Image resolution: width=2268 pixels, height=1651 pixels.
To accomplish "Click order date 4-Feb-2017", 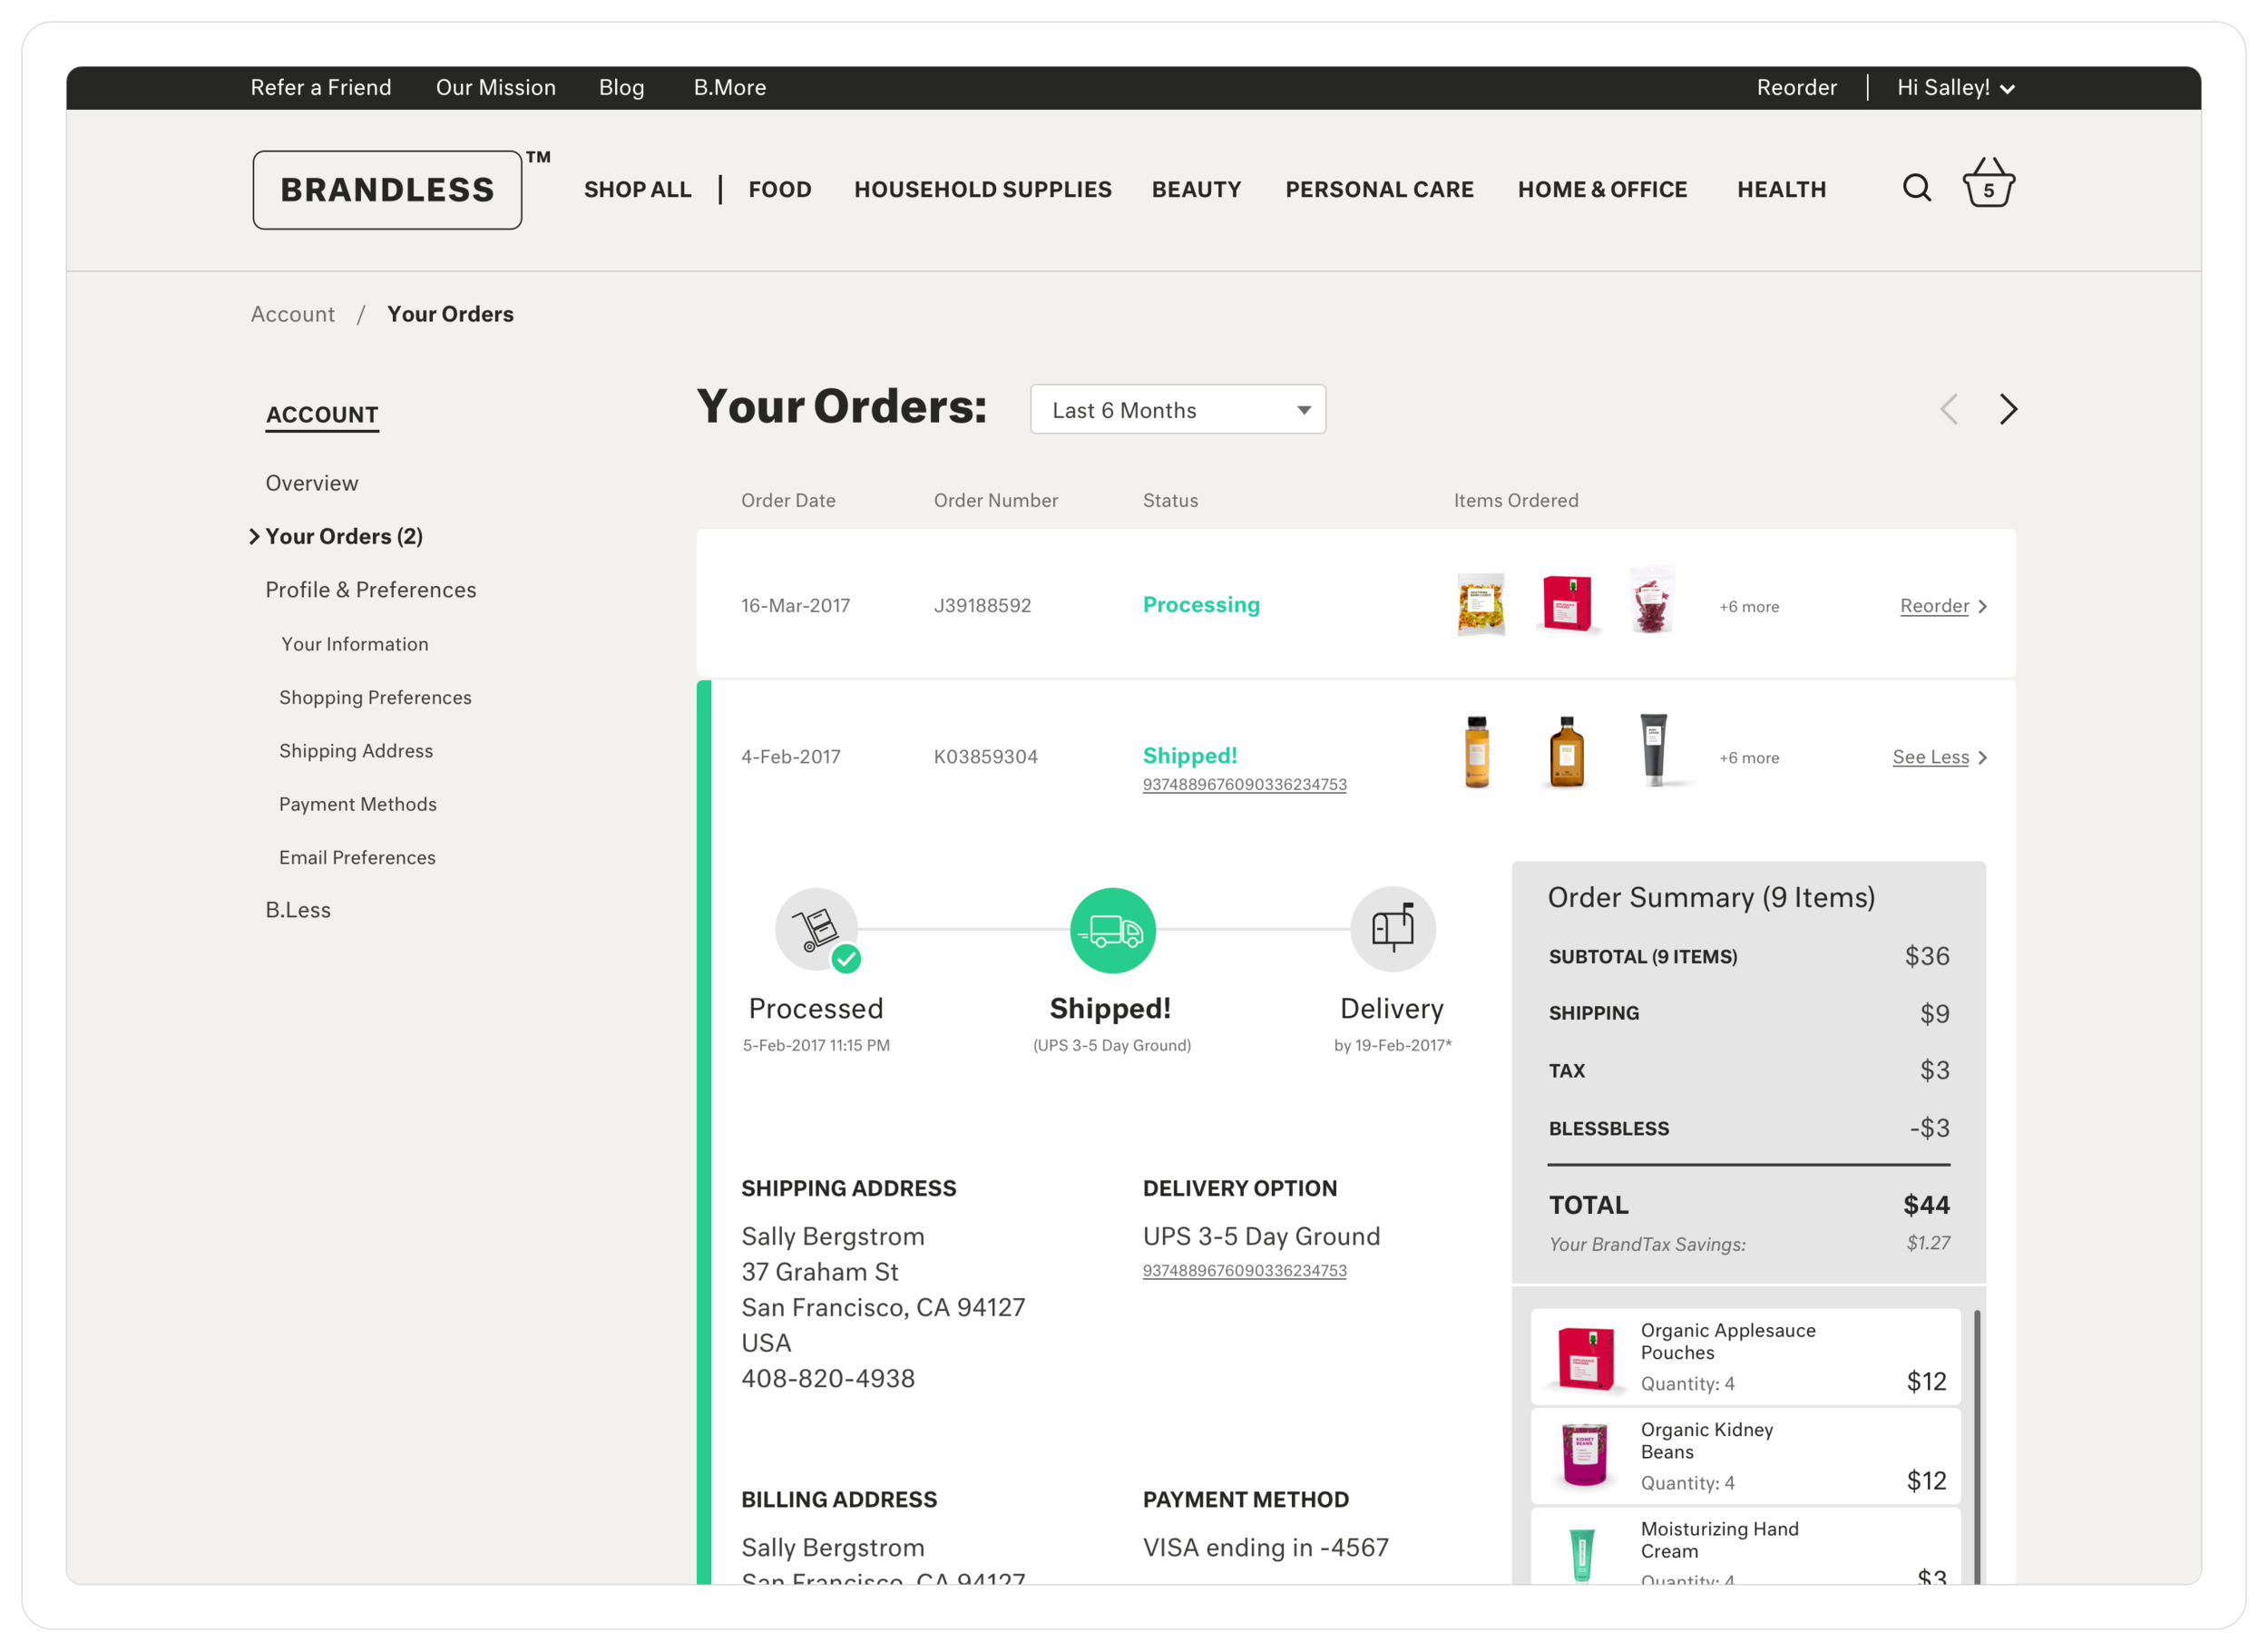I will [x=790, y=757].
